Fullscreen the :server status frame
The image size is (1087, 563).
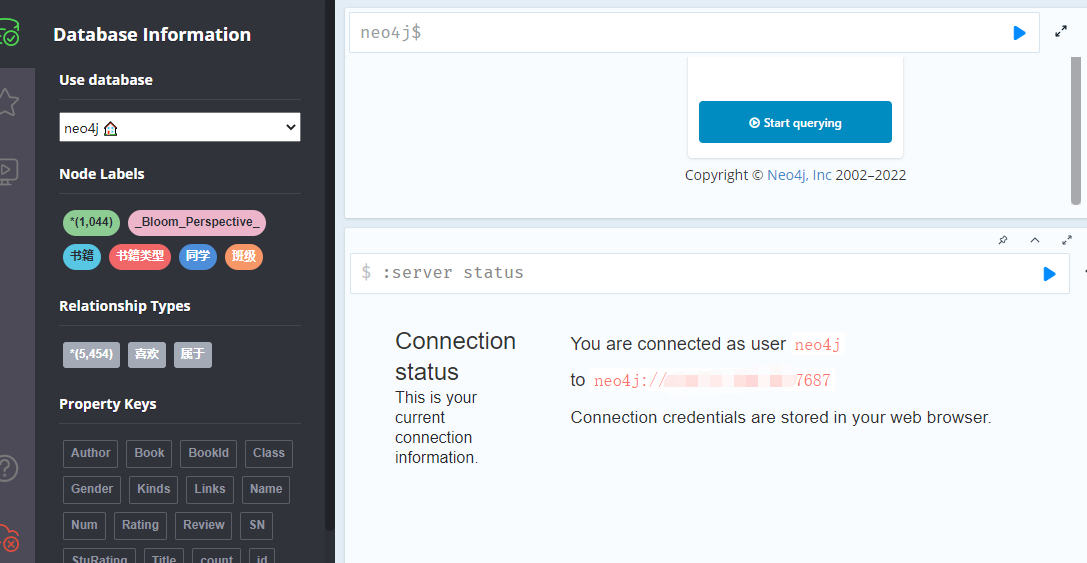1066,240
